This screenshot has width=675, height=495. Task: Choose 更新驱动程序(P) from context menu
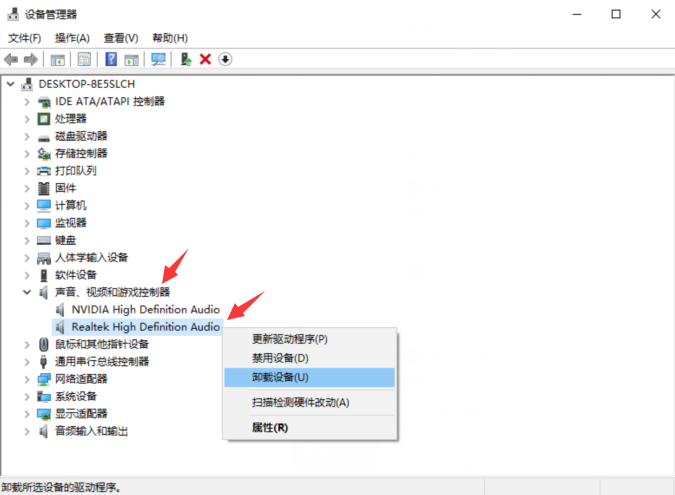click(310, 339)
